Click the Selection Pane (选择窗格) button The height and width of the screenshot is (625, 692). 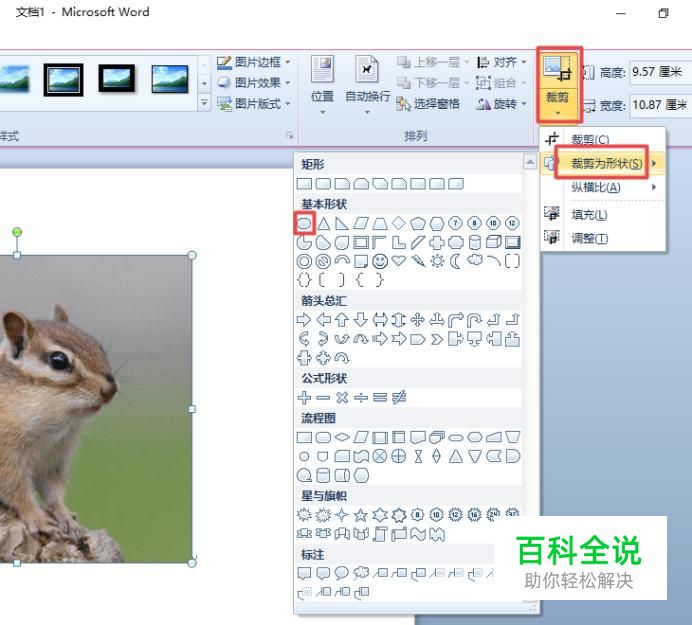pos(428,104)
